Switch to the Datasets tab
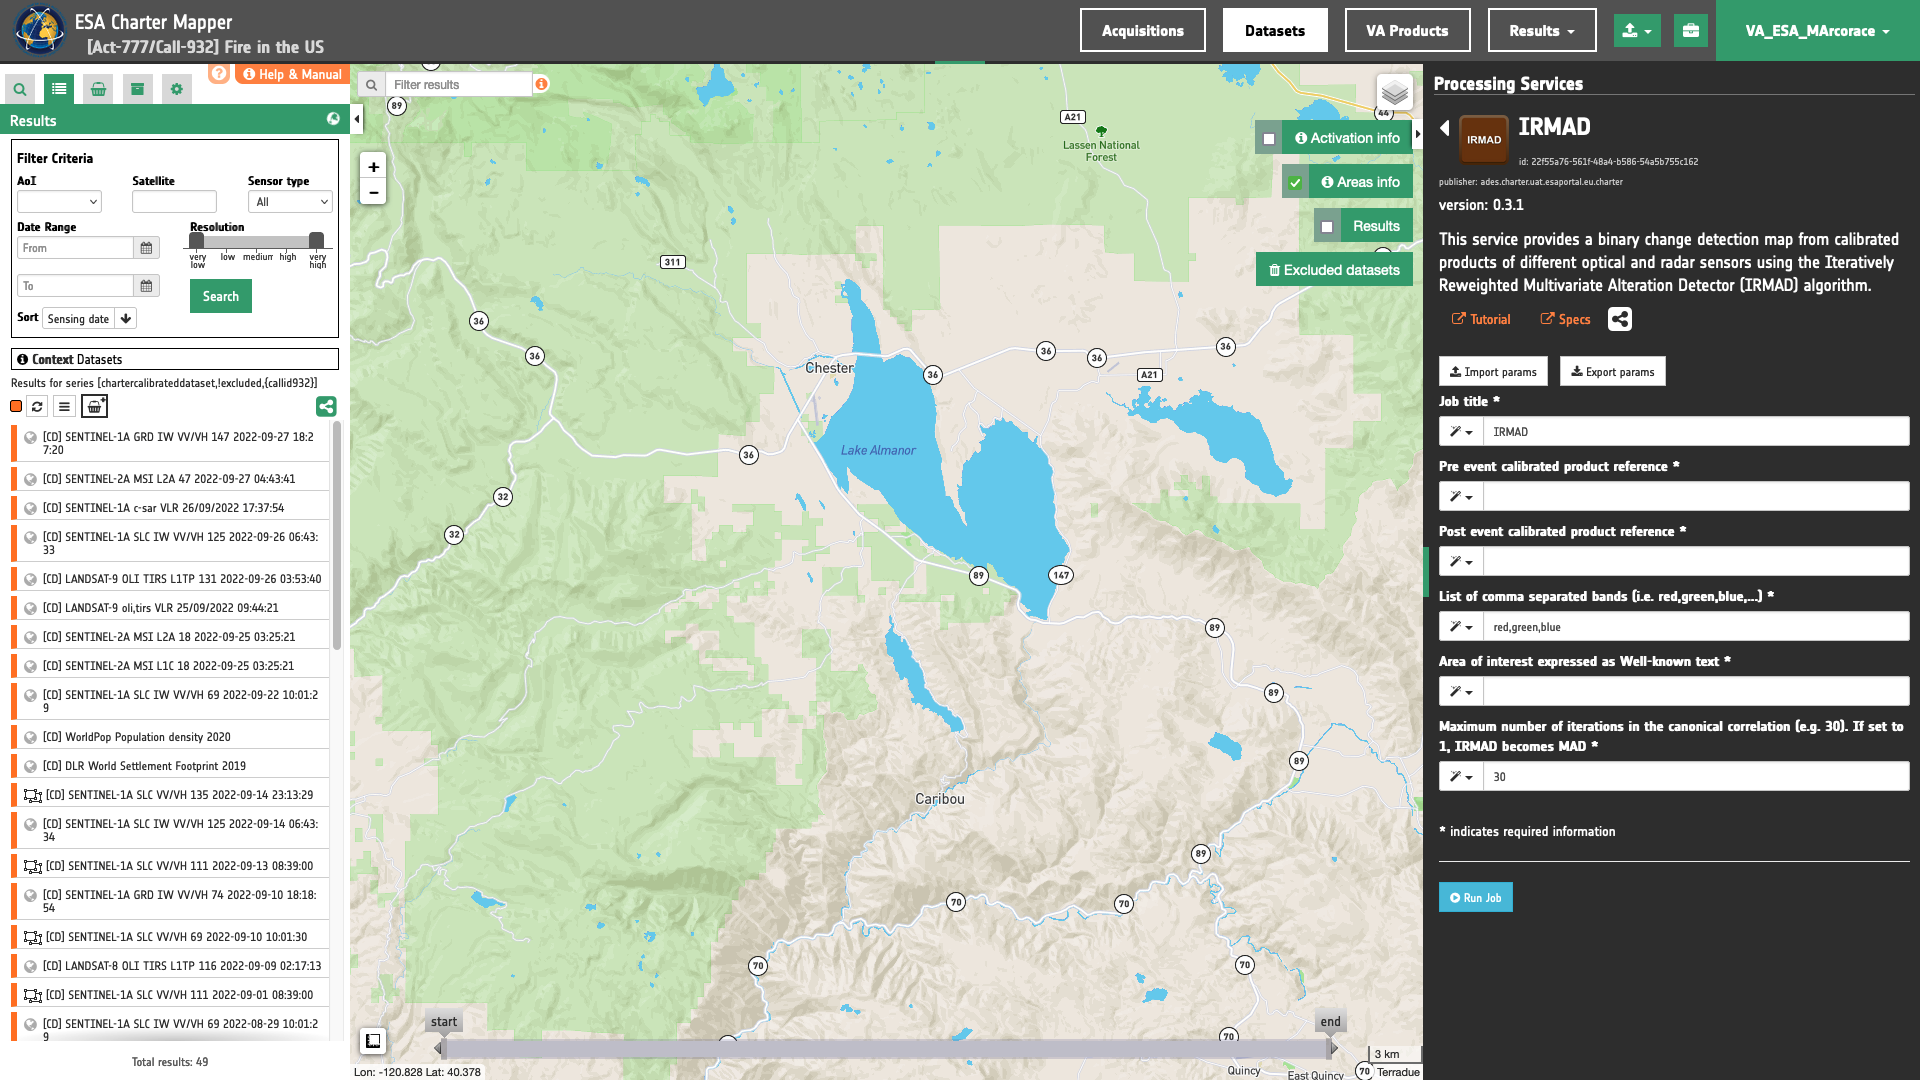Screen dimensions: 1920x1080 point(1275,31)
